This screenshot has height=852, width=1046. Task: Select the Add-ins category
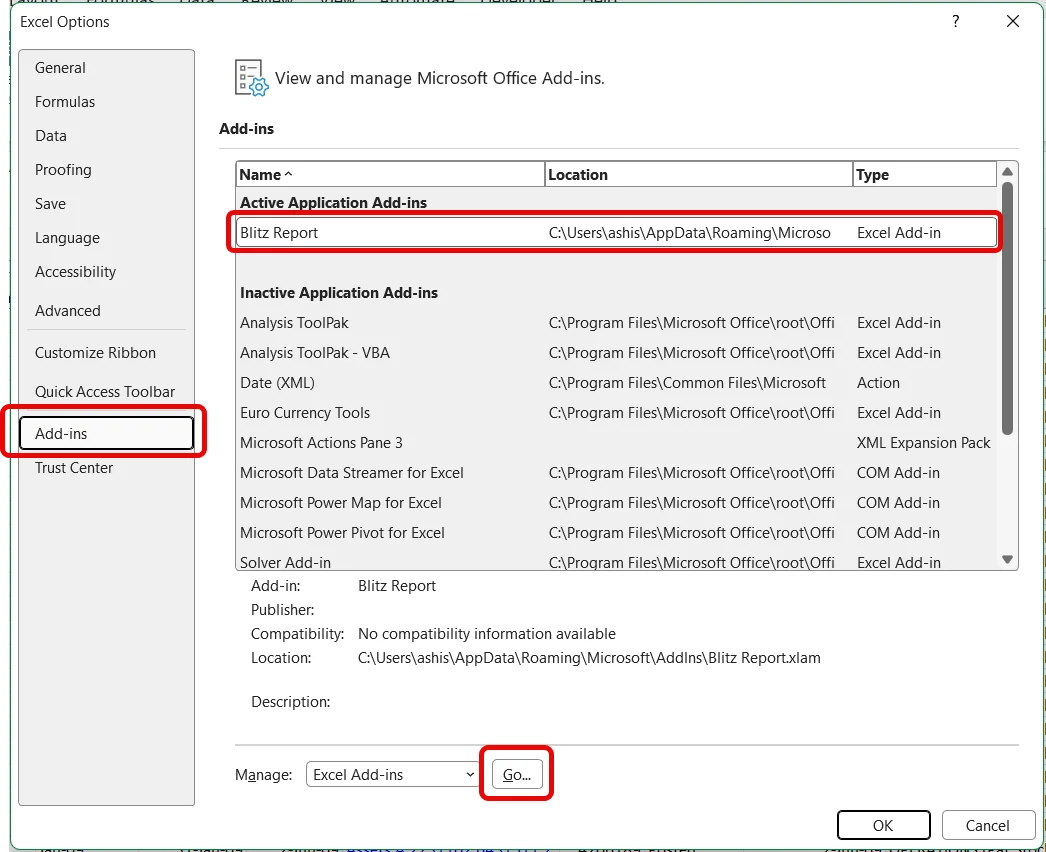coord(106,434)
